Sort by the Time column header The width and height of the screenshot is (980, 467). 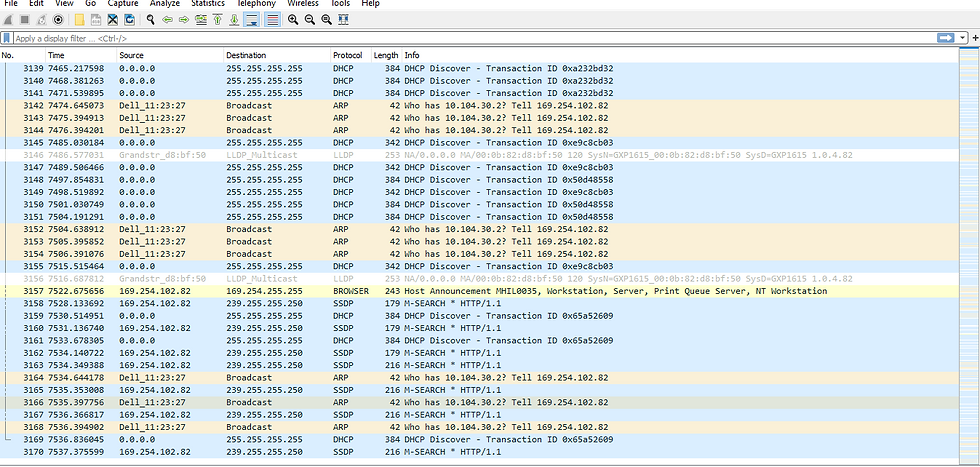82,56
